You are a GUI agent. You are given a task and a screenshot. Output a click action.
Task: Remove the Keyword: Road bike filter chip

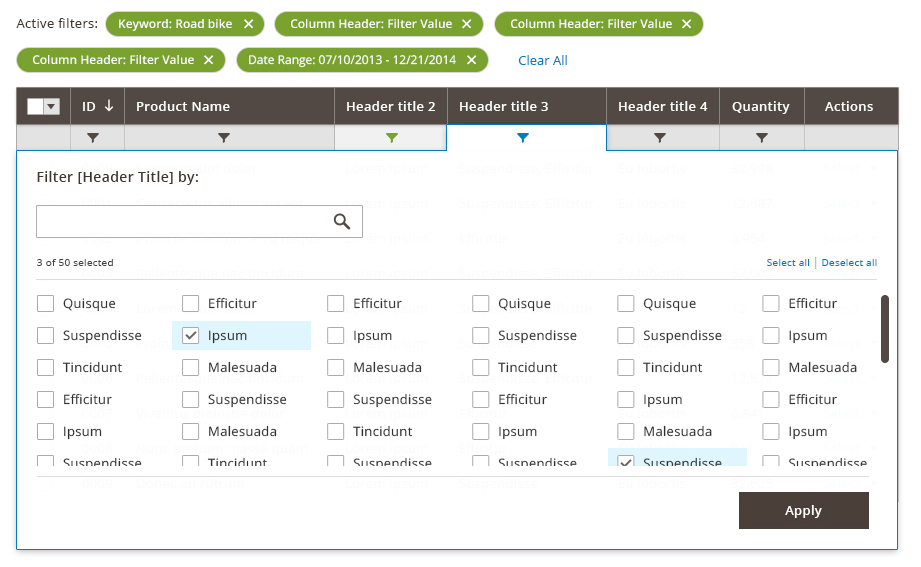tap(248, 24)
